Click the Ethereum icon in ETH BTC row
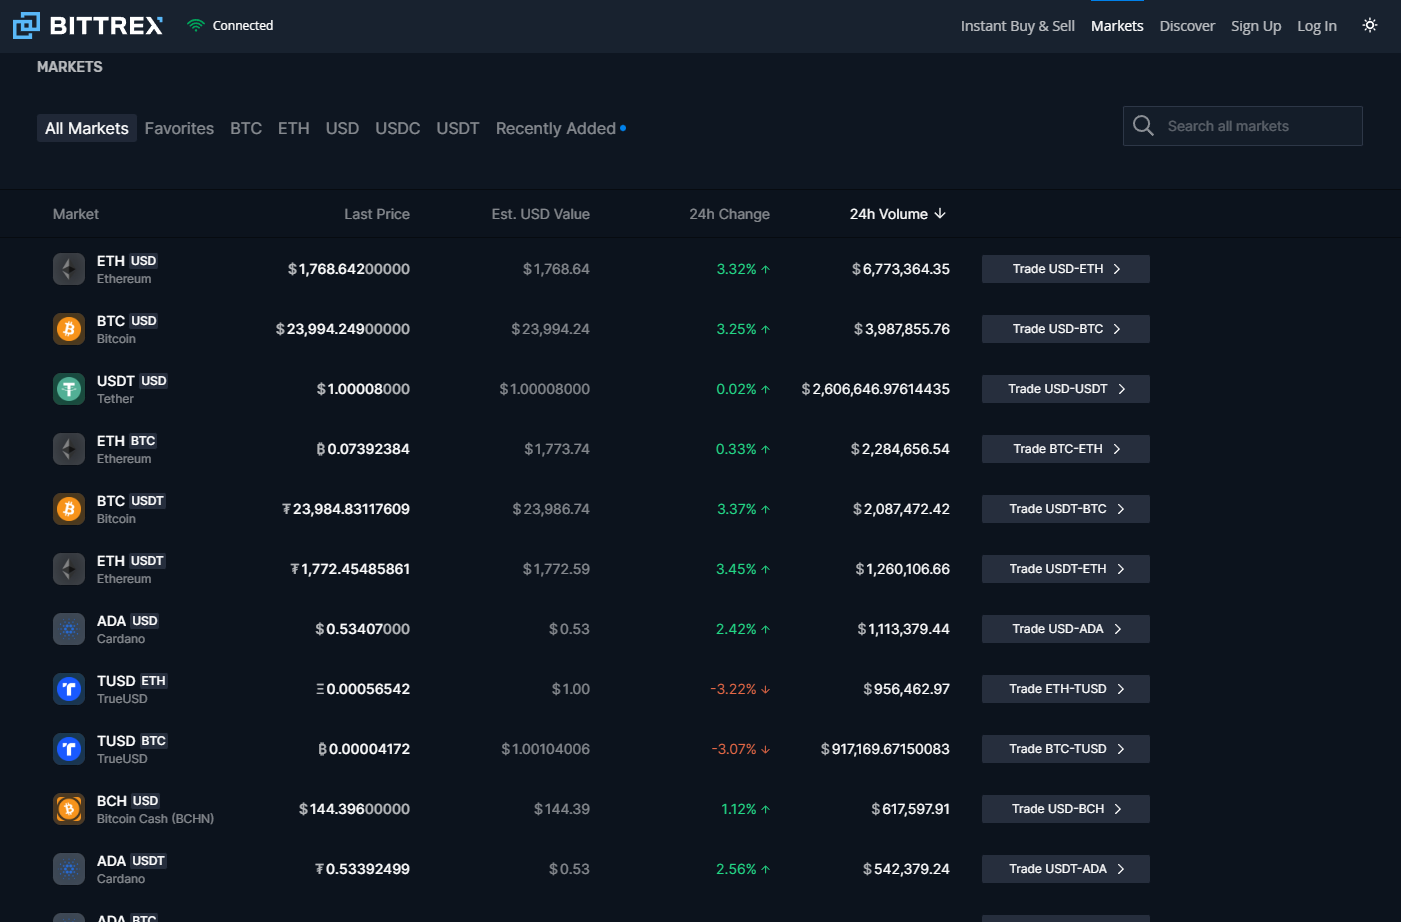The image size is (1401, 922). click(x=69, y=449)
